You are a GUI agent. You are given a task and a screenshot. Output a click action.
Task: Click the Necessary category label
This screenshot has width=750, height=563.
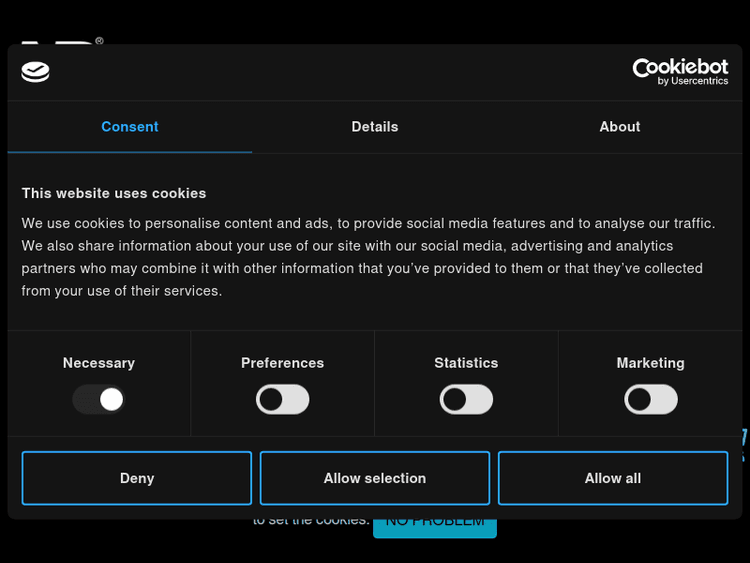pos(99,363)
